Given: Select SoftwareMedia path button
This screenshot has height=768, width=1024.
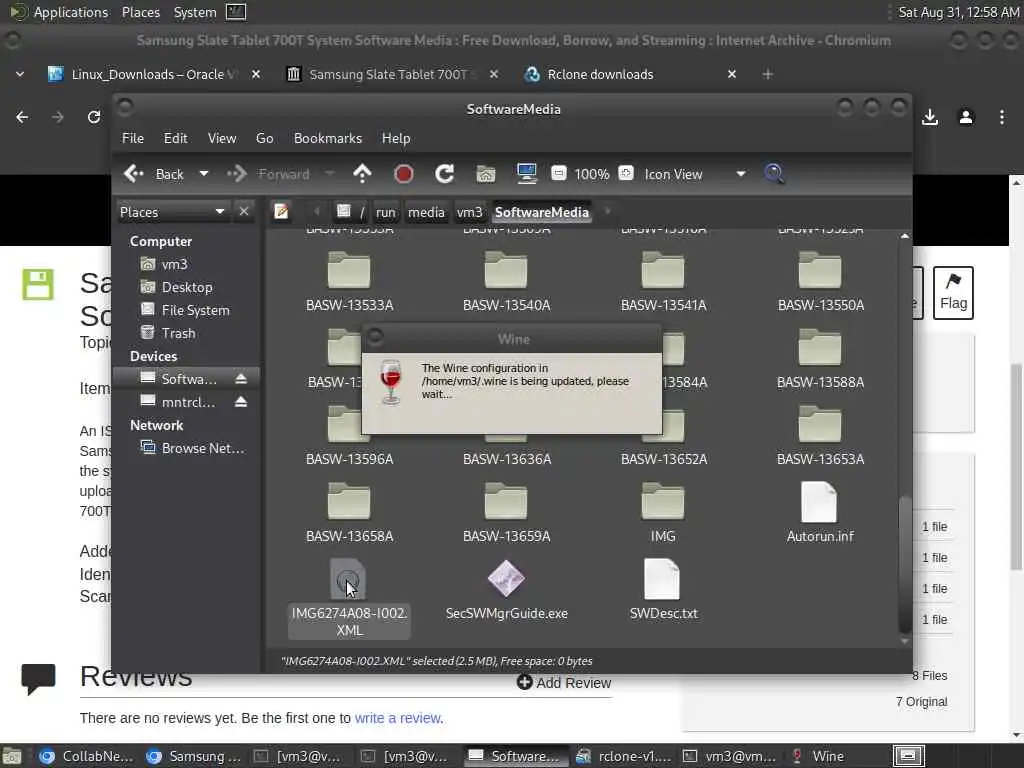Looking at the screenshot, I should click(541, 212).
